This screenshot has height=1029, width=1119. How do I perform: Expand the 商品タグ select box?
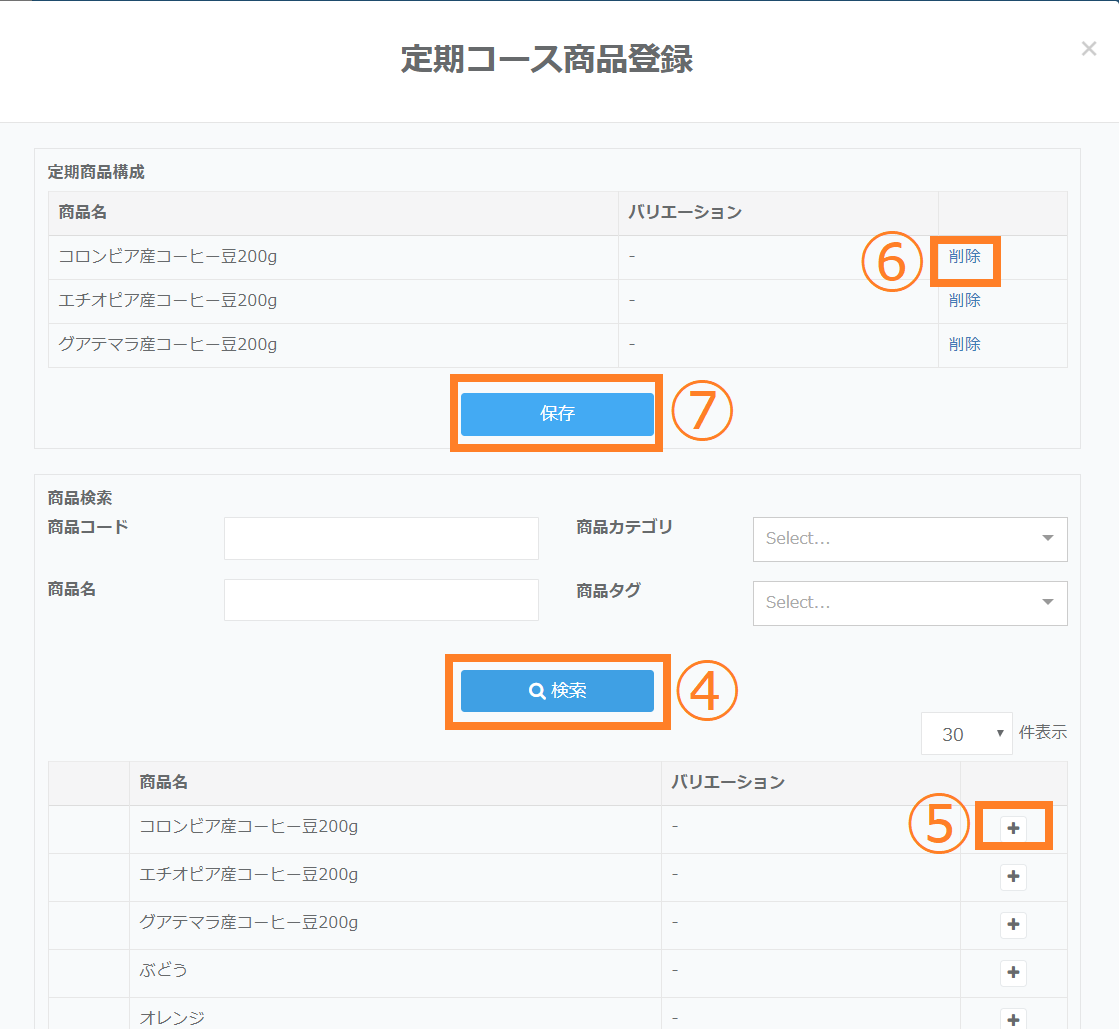(909, 603)
